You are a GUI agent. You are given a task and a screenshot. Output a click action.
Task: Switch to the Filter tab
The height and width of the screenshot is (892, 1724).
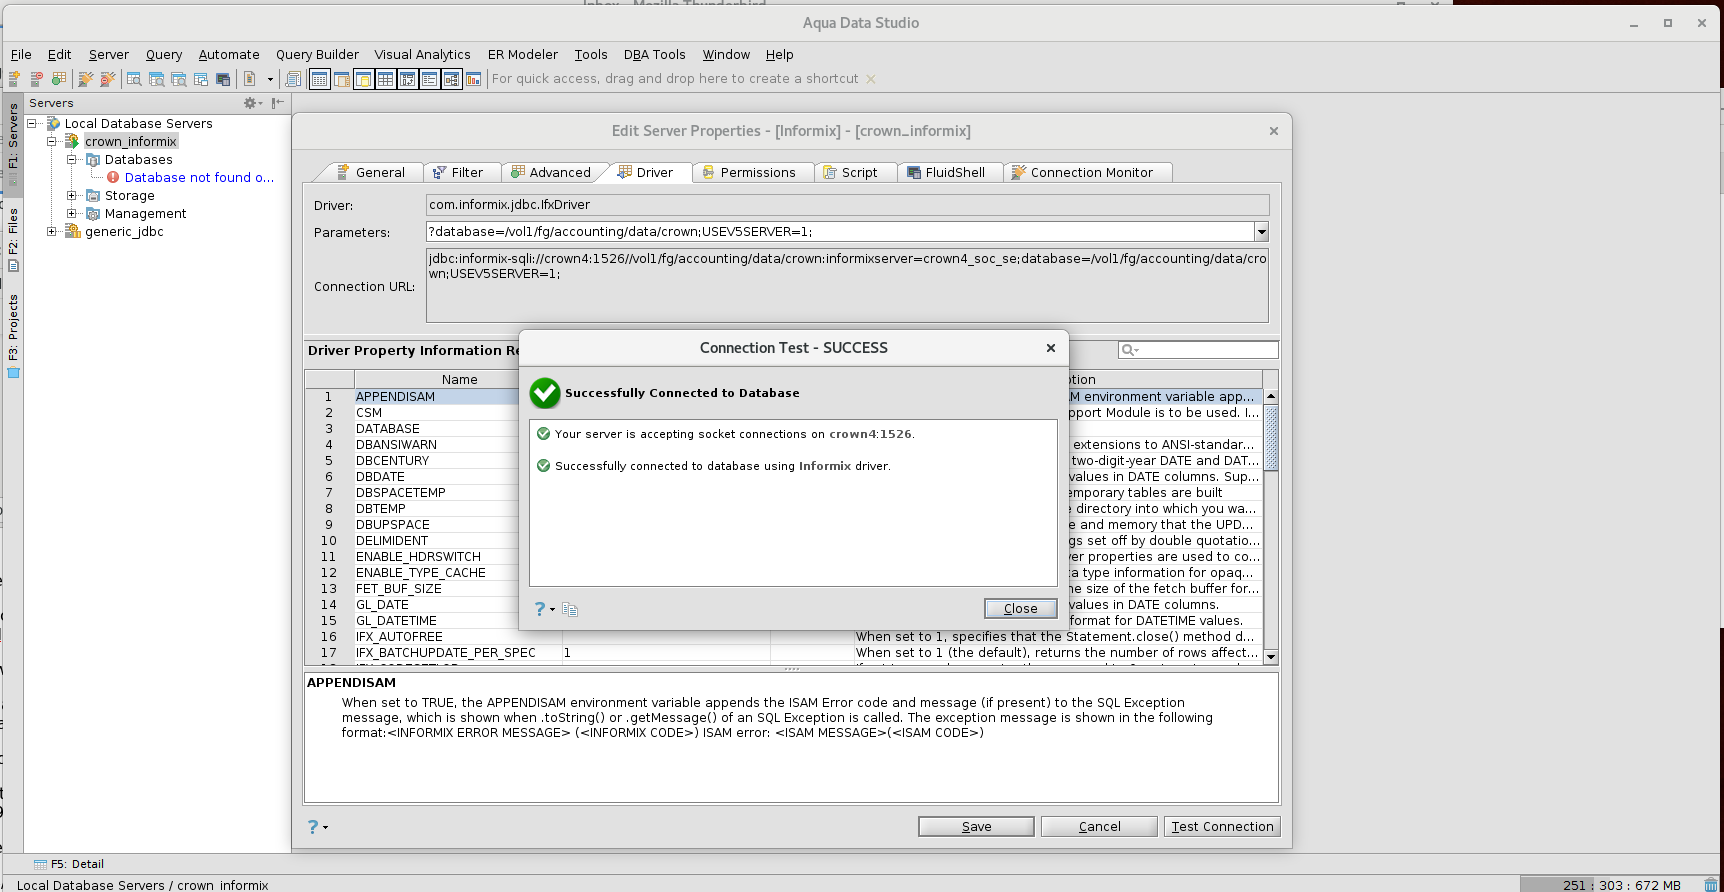pyautogui.click(x=458, y=172)
